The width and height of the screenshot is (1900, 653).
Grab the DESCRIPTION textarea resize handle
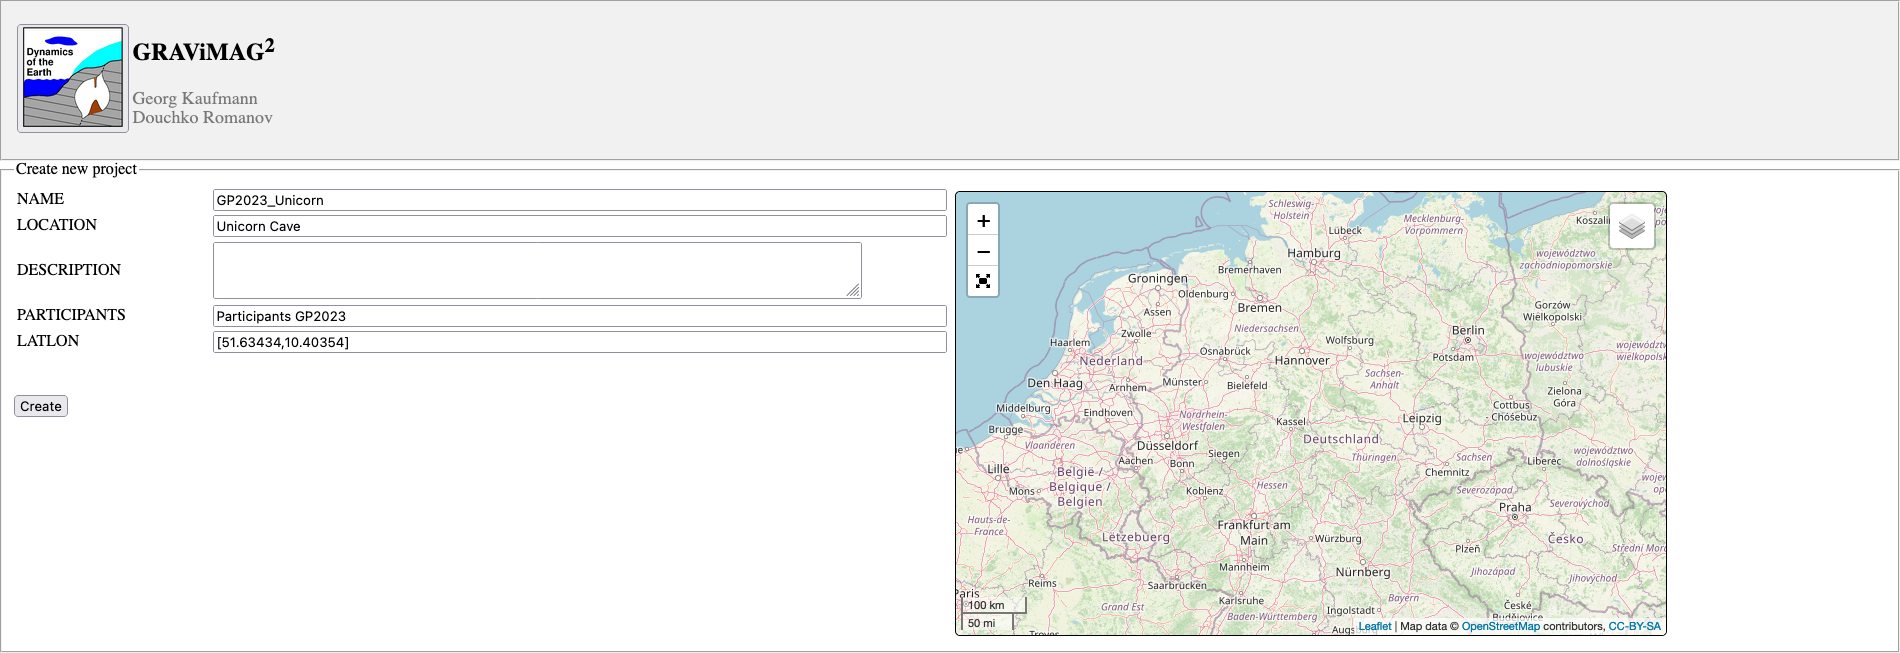coord(853,291)
